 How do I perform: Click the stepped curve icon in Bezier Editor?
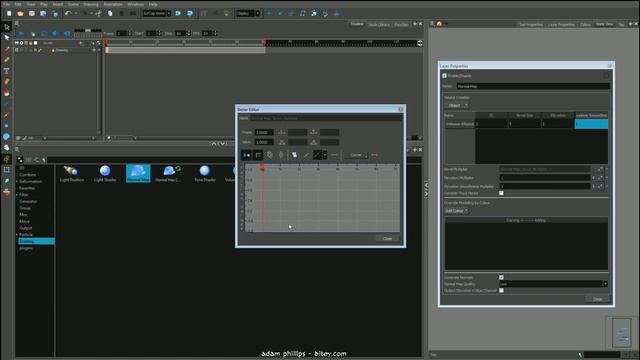(258, 155)
